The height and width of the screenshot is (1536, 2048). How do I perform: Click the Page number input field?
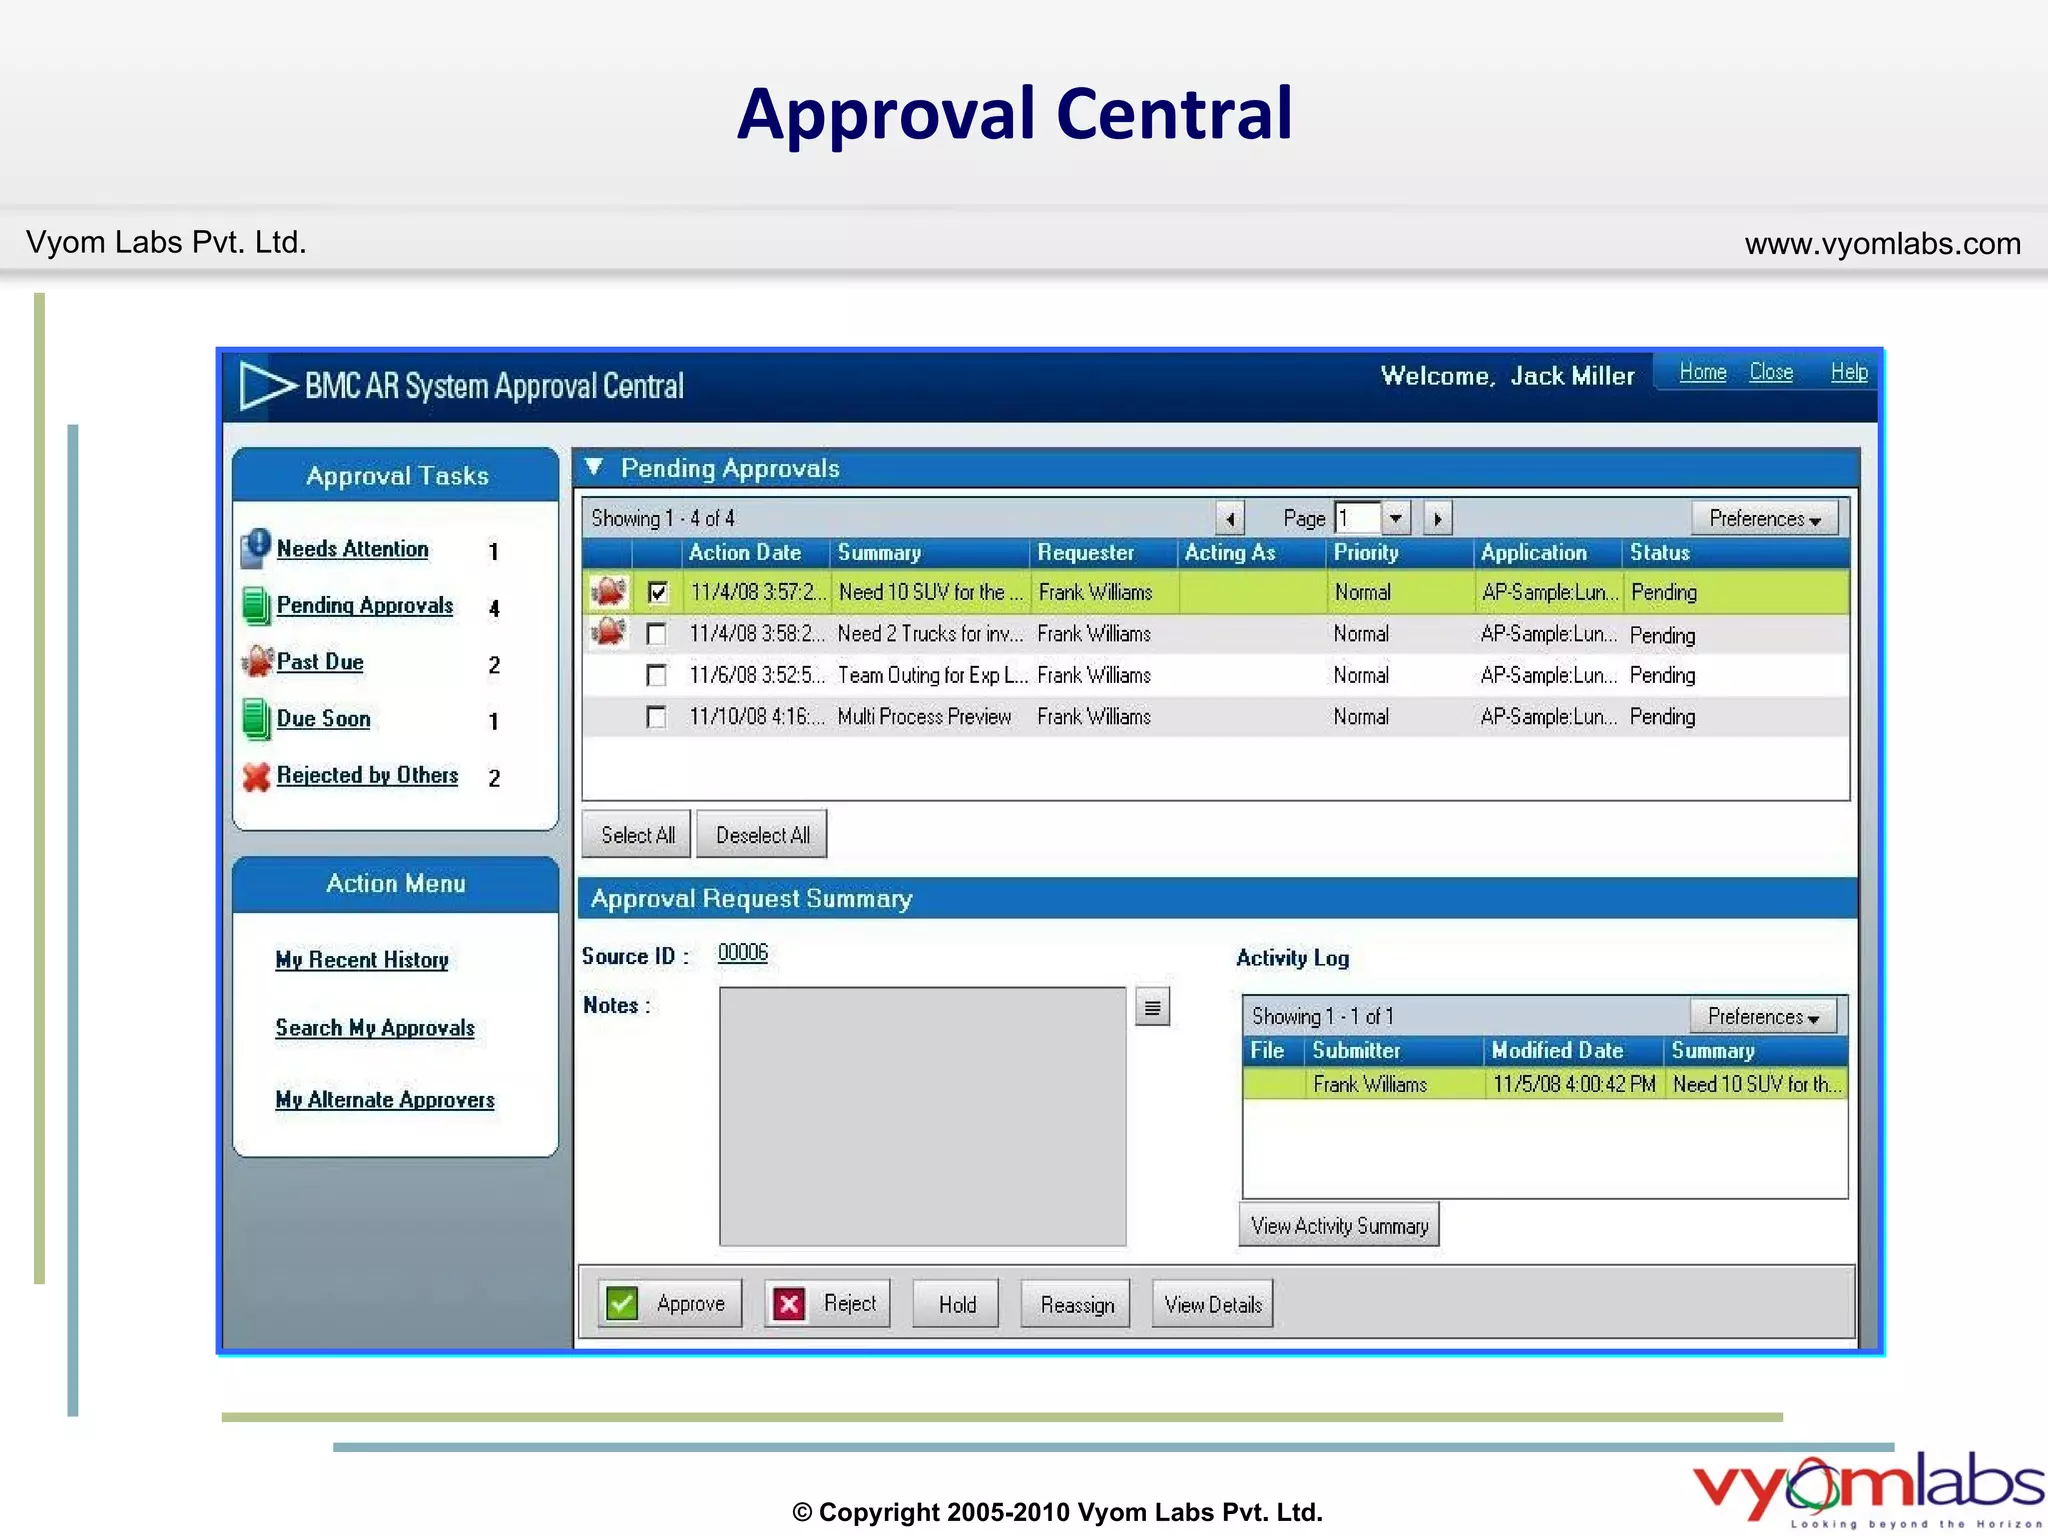tap(1358, 518)
